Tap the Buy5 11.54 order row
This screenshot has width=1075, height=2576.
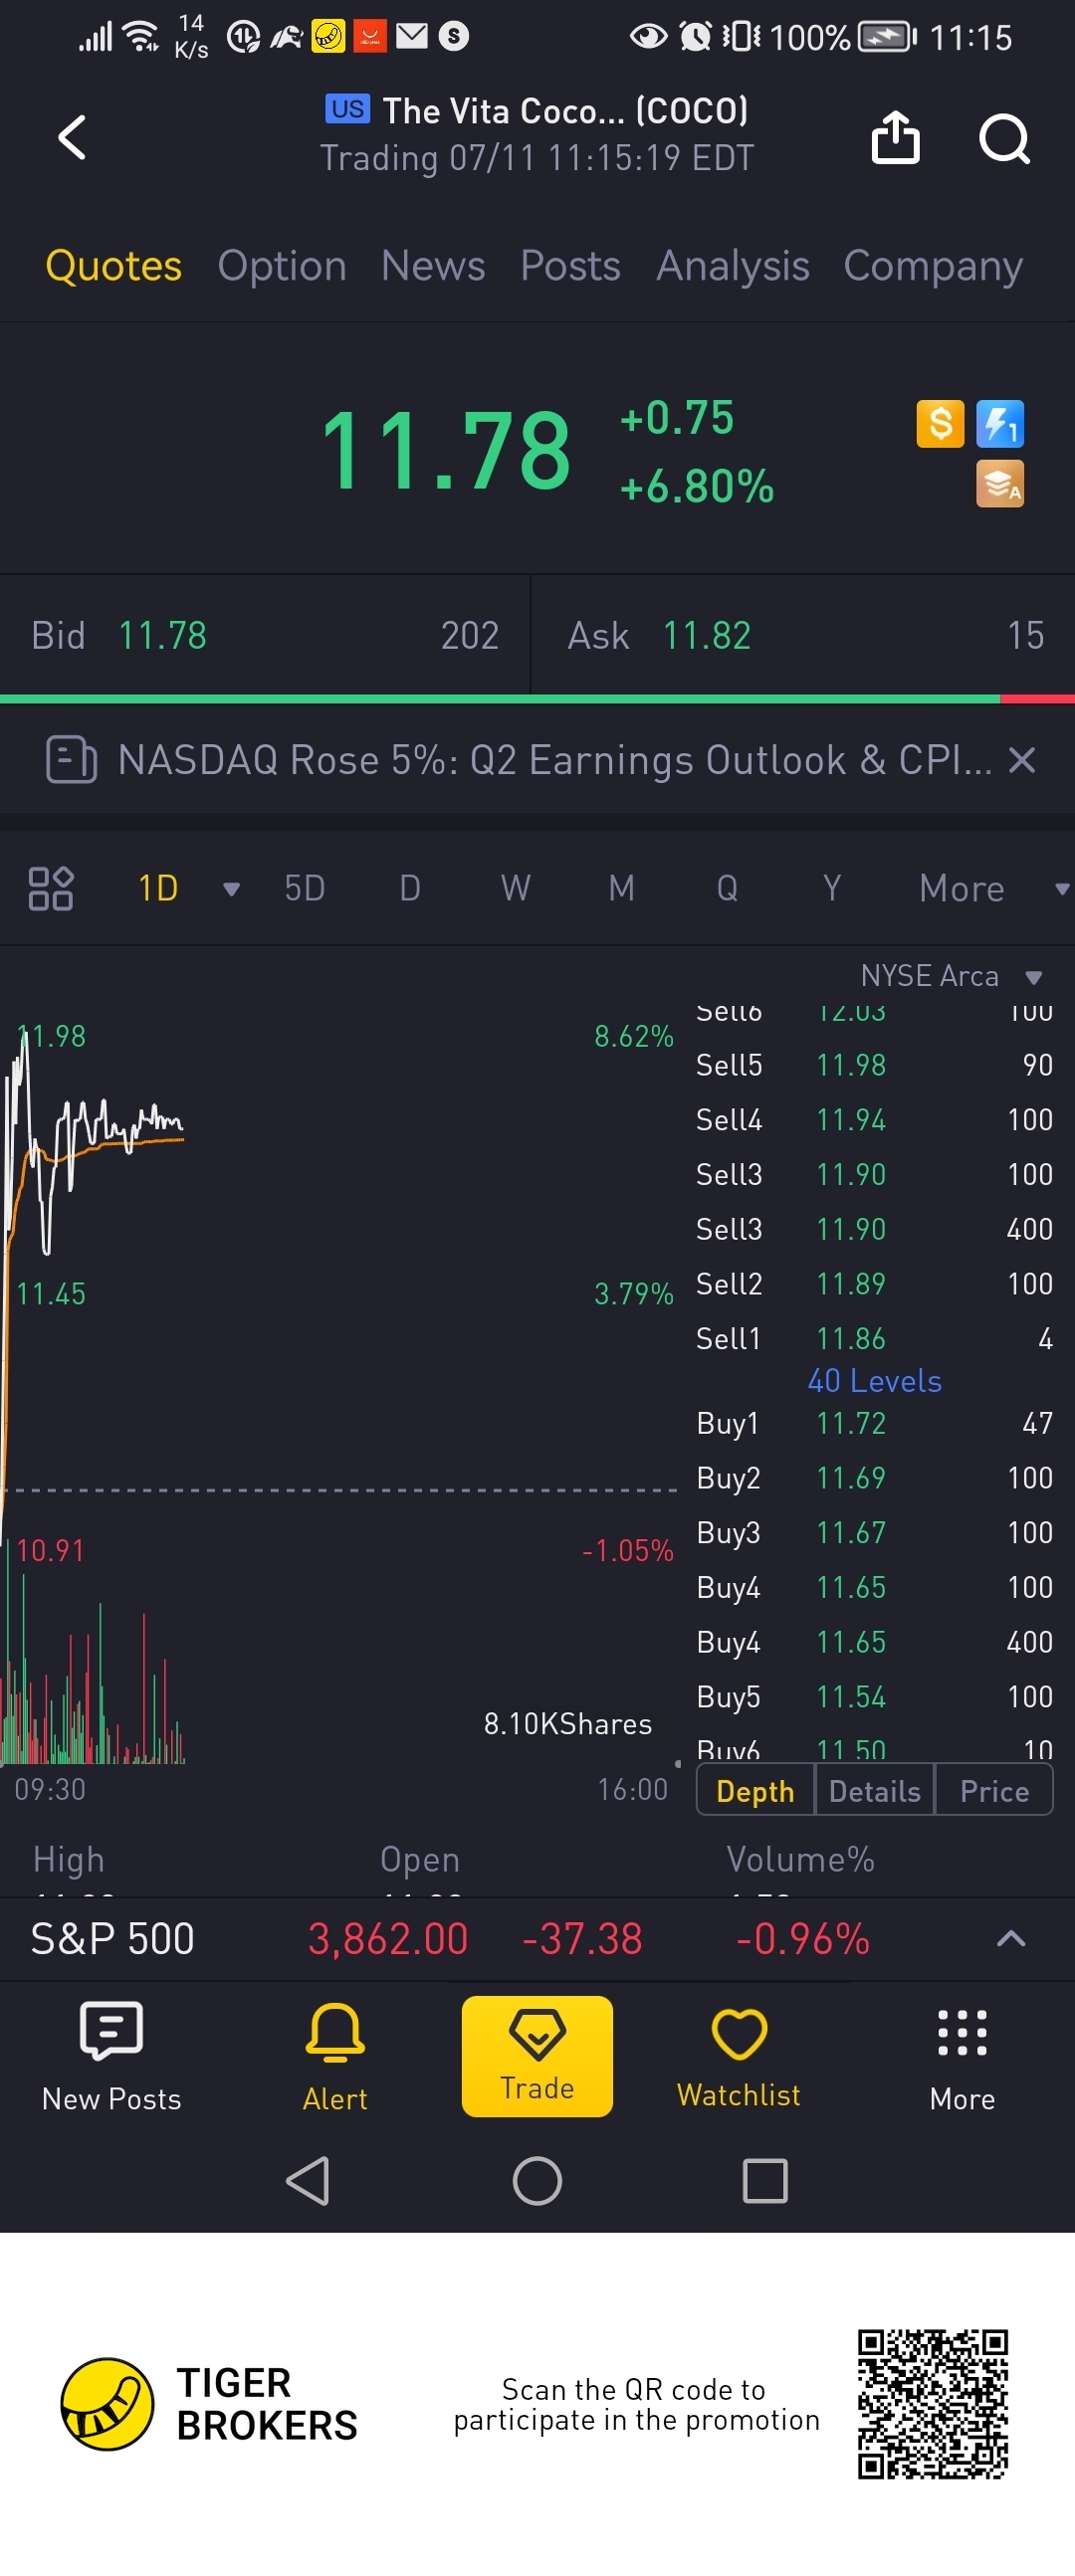click(x=874, y=1696)
